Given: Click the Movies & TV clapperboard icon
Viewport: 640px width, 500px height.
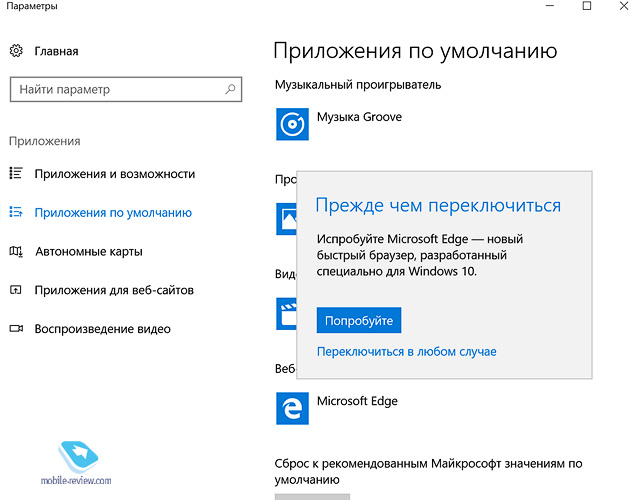Looking at the screenshot, I should point(286,313).
